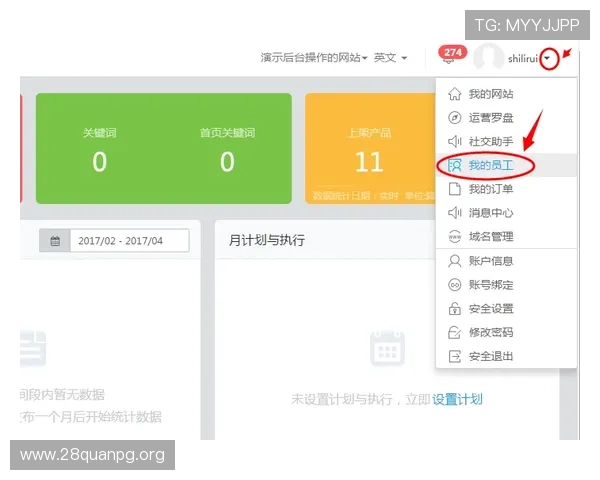This screenshot has width=600, height=480.
Task: Click the pencil icon beside 修改密码
Action: (454, 332)
